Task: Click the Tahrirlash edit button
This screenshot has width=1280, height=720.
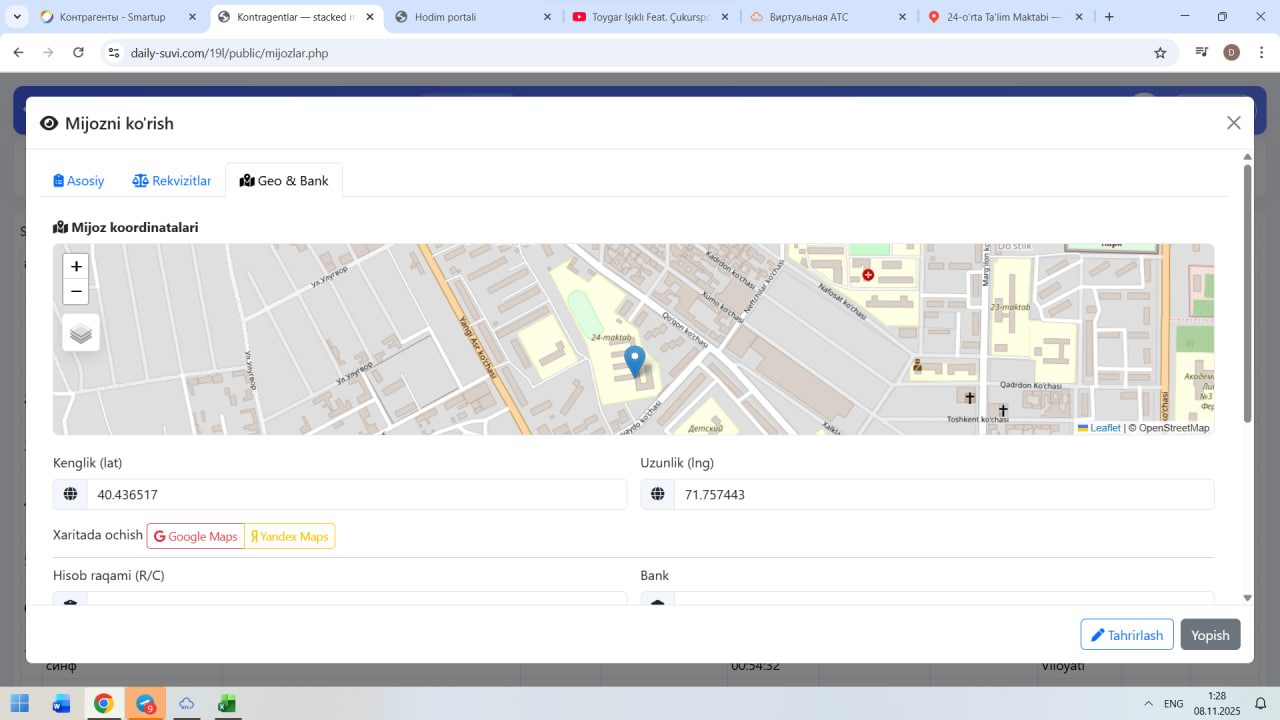Action: [x=1126, y=635]
